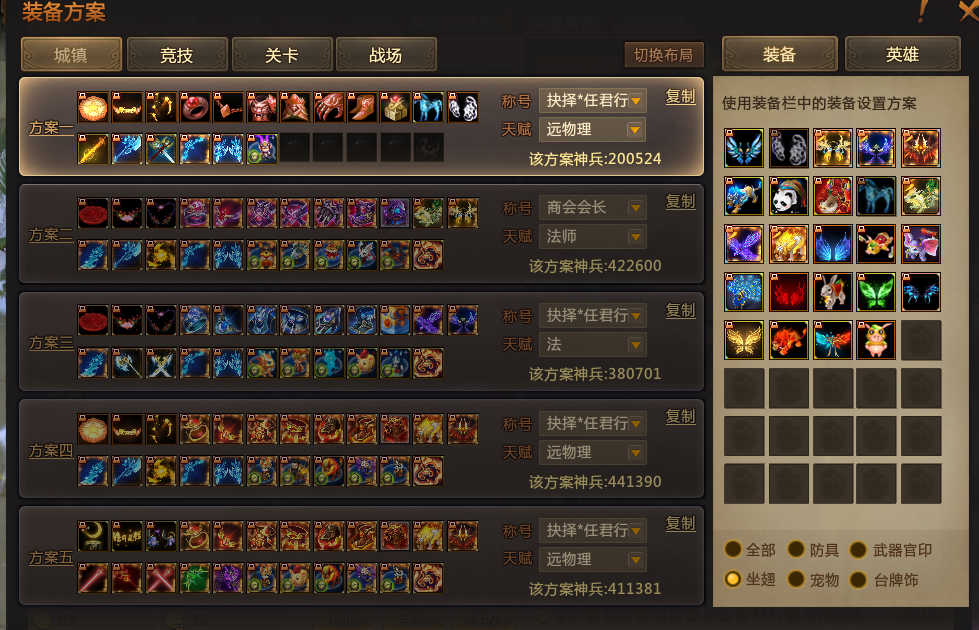
Task: Click 复制 link for 方案三
Action: tap(680, 310)
